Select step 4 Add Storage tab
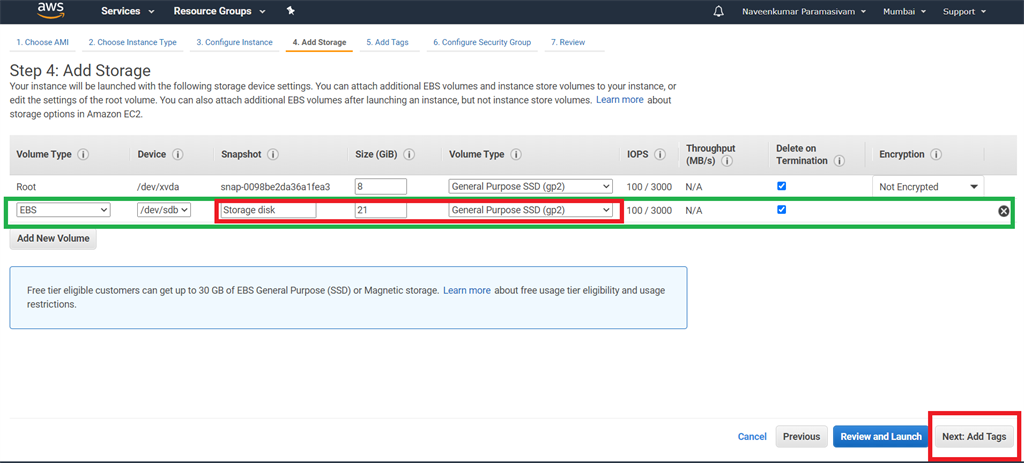Image resolution: width=1024 pixels, height=463 pixels. pyautogui.click(x=319, y=42)
